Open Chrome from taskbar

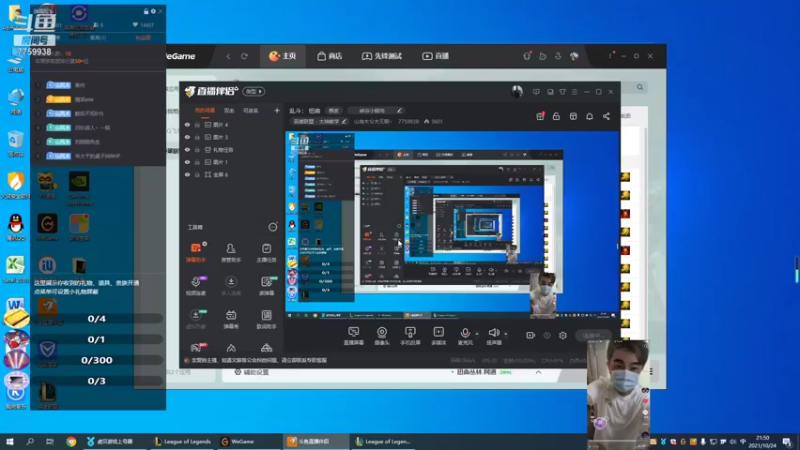(x=71, y=441)
